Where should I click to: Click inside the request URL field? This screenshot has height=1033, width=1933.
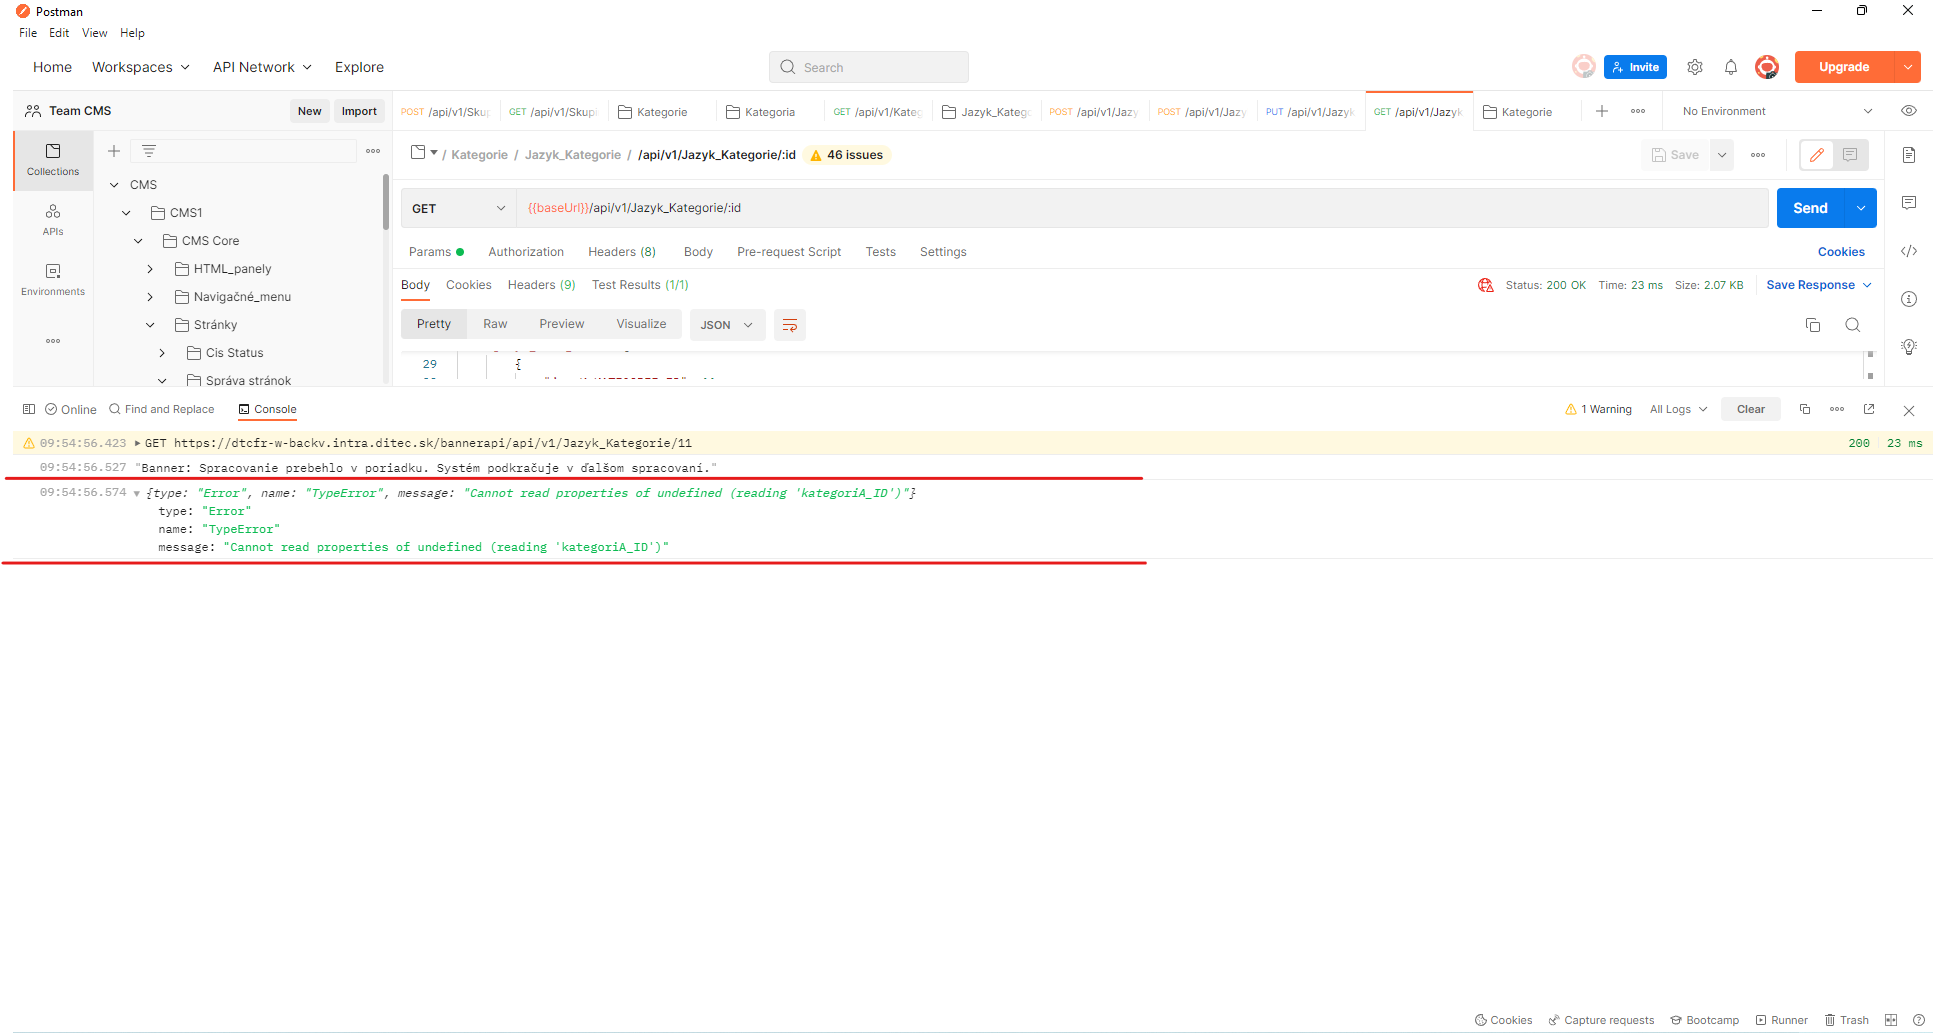[1000, 208]
